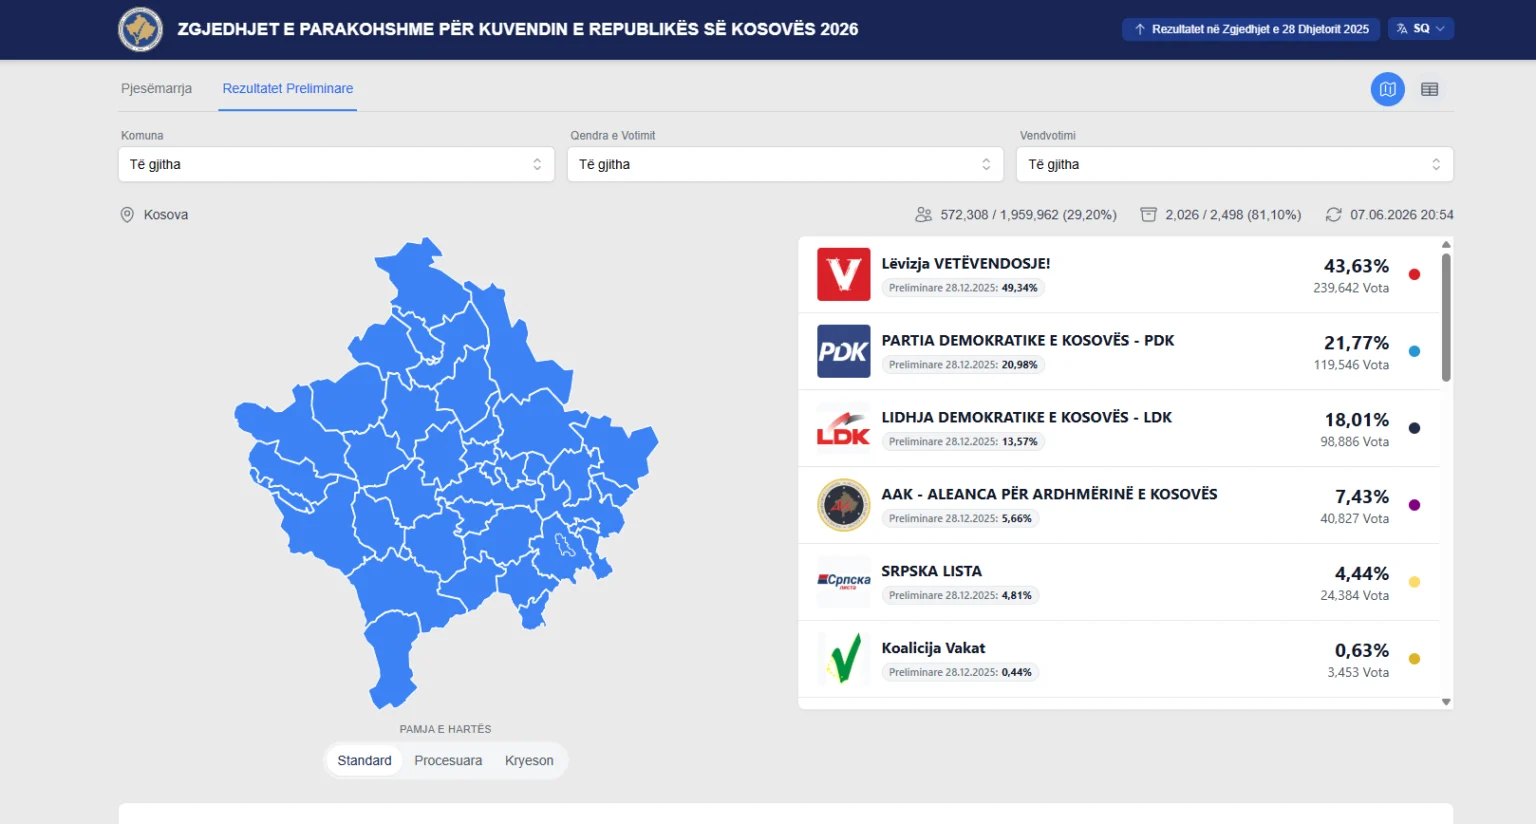Click the 119,546 Vota count
This screenshot has width=1536, height=824.
tap(1351, 365)
